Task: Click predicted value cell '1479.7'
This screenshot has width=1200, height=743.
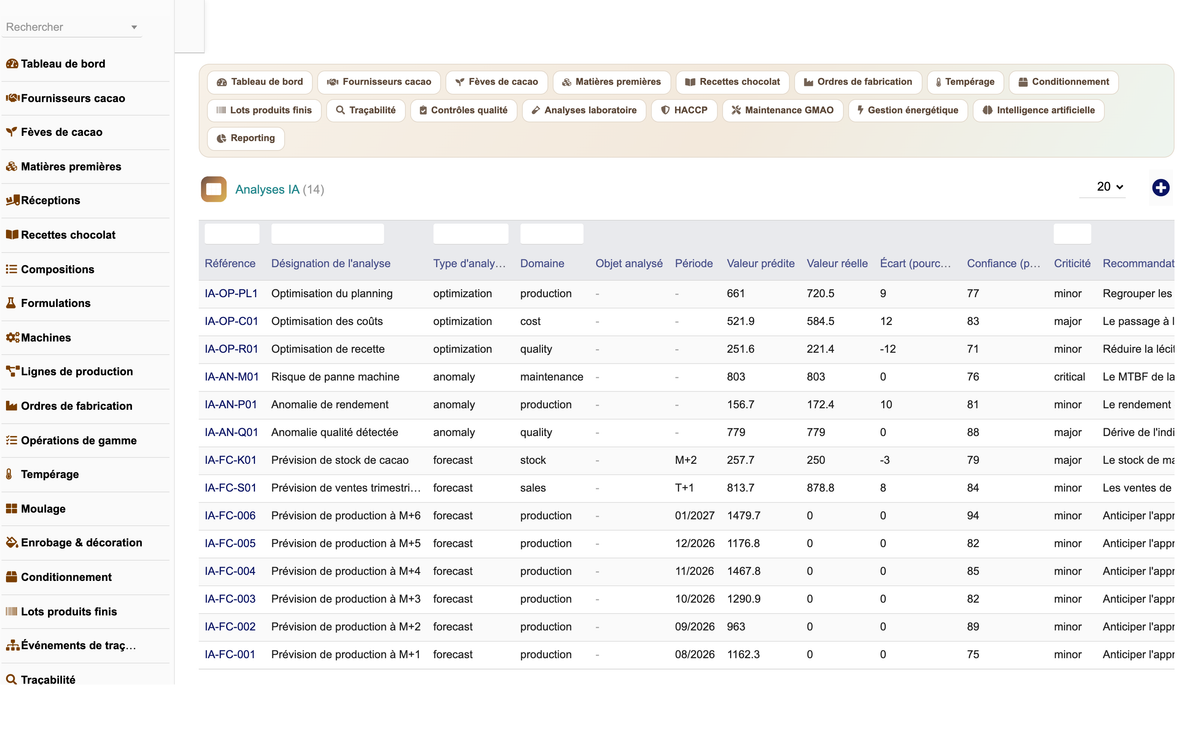Action: (x=744, y=516)
